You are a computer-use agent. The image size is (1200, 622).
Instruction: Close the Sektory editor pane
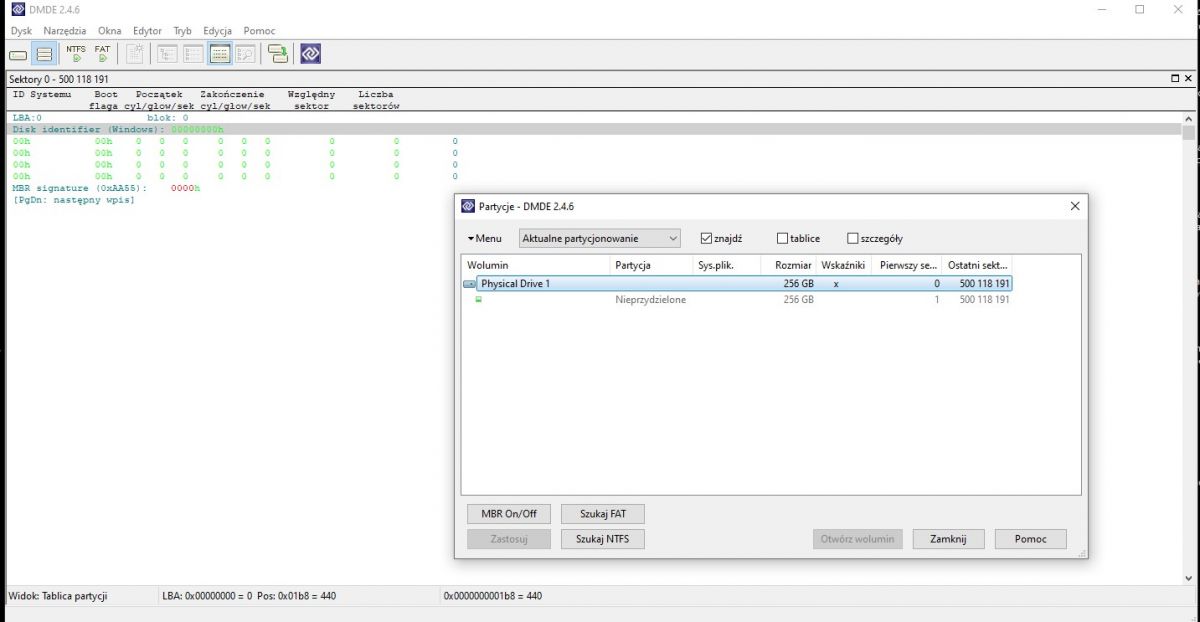(1189, 78)
